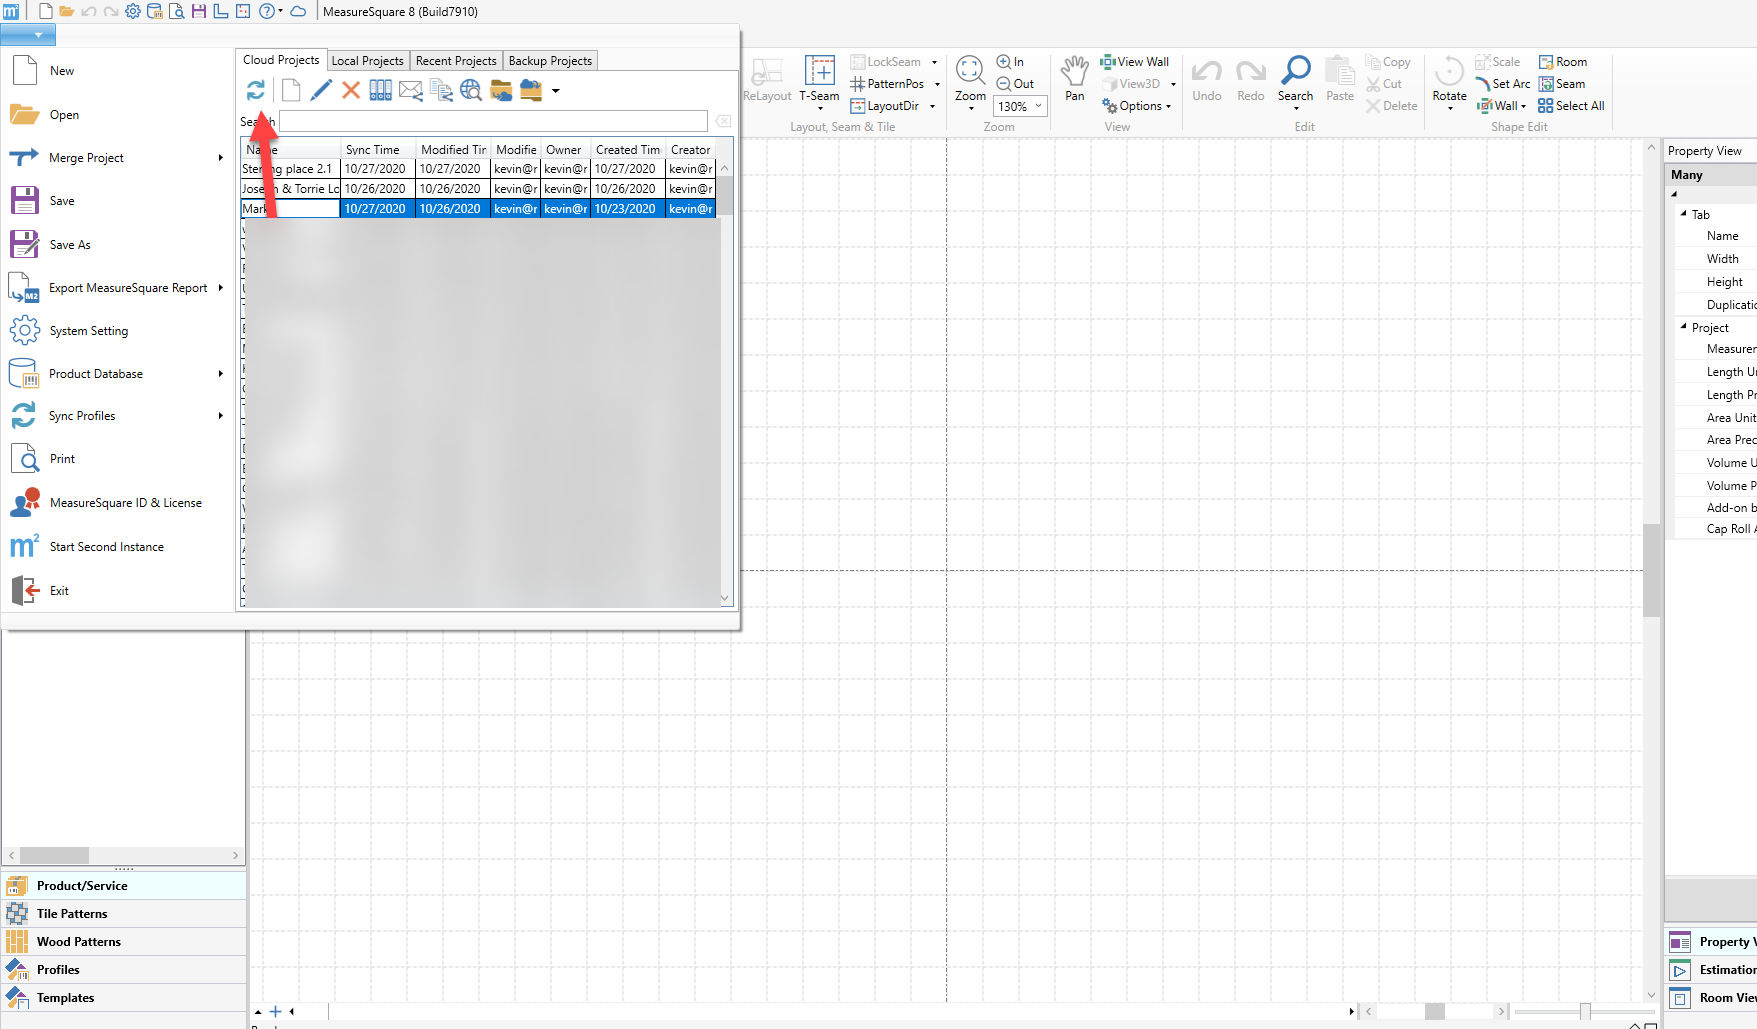Click the cloud icon in quick access toolbar

tap(298, 12)
